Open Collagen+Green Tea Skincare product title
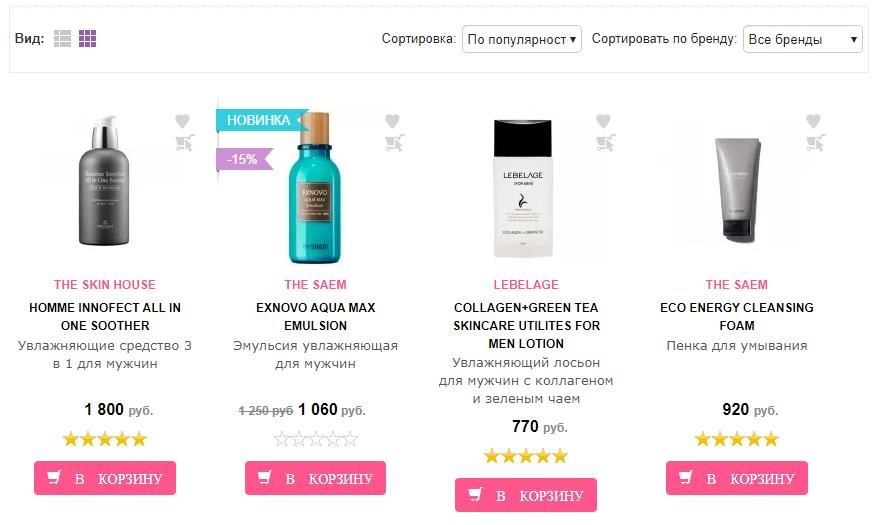Viewport: 891px width, 525px height. pos(526,325)
